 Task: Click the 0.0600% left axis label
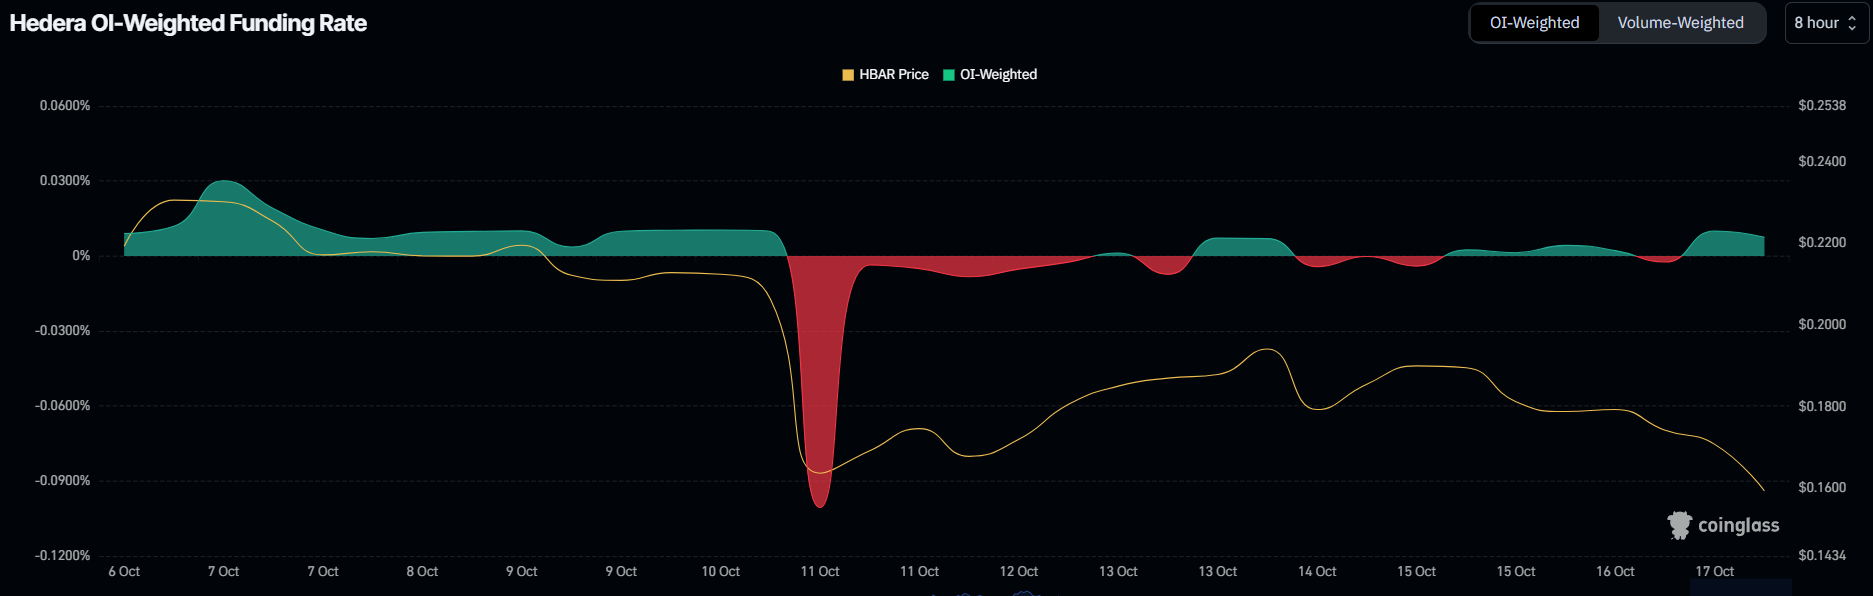click(65, 106)
